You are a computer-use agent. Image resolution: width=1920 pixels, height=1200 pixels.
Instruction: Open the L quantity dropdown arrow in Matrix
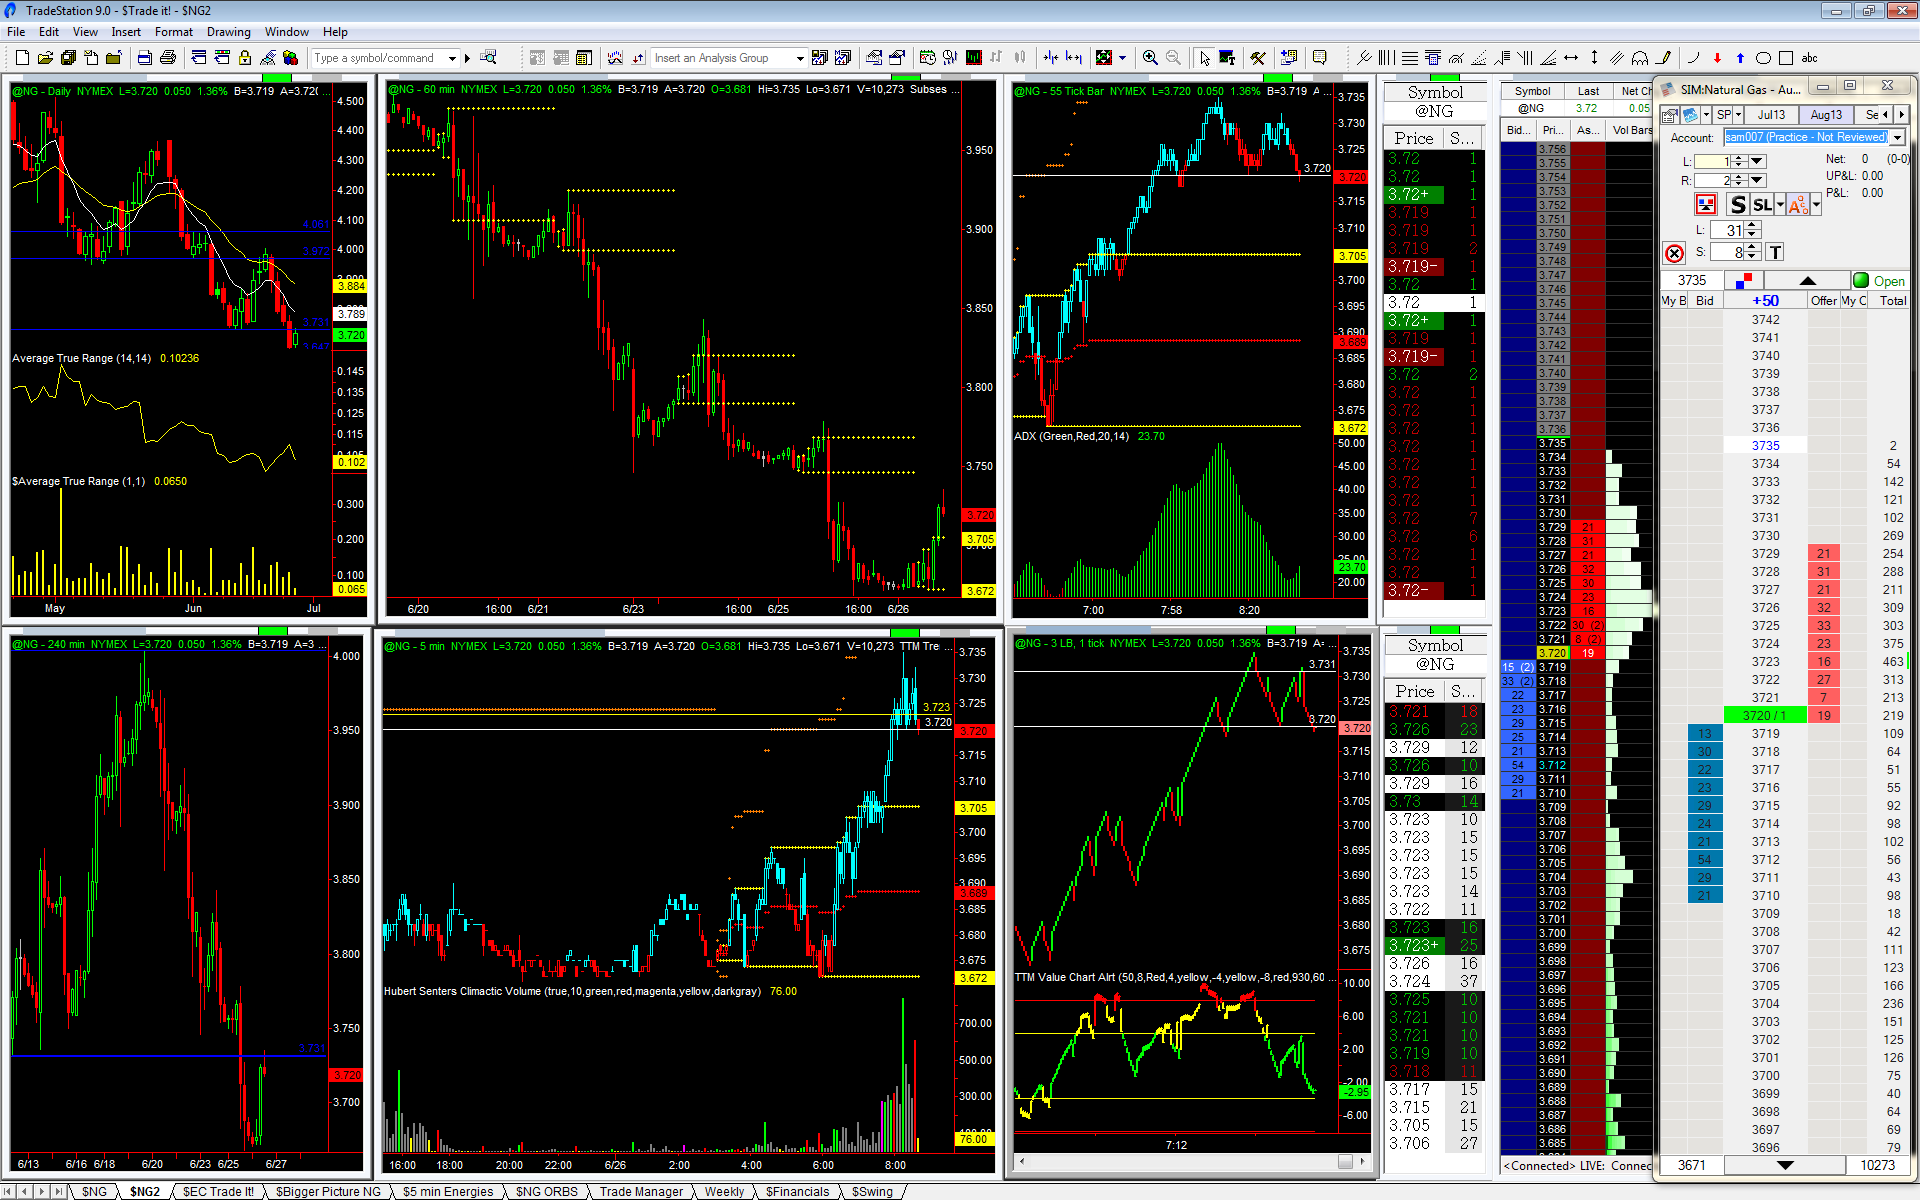click(1757, 161)
